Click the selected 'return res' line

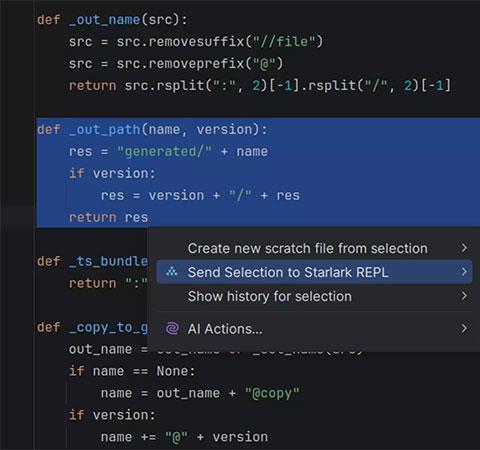pos(108,217)
